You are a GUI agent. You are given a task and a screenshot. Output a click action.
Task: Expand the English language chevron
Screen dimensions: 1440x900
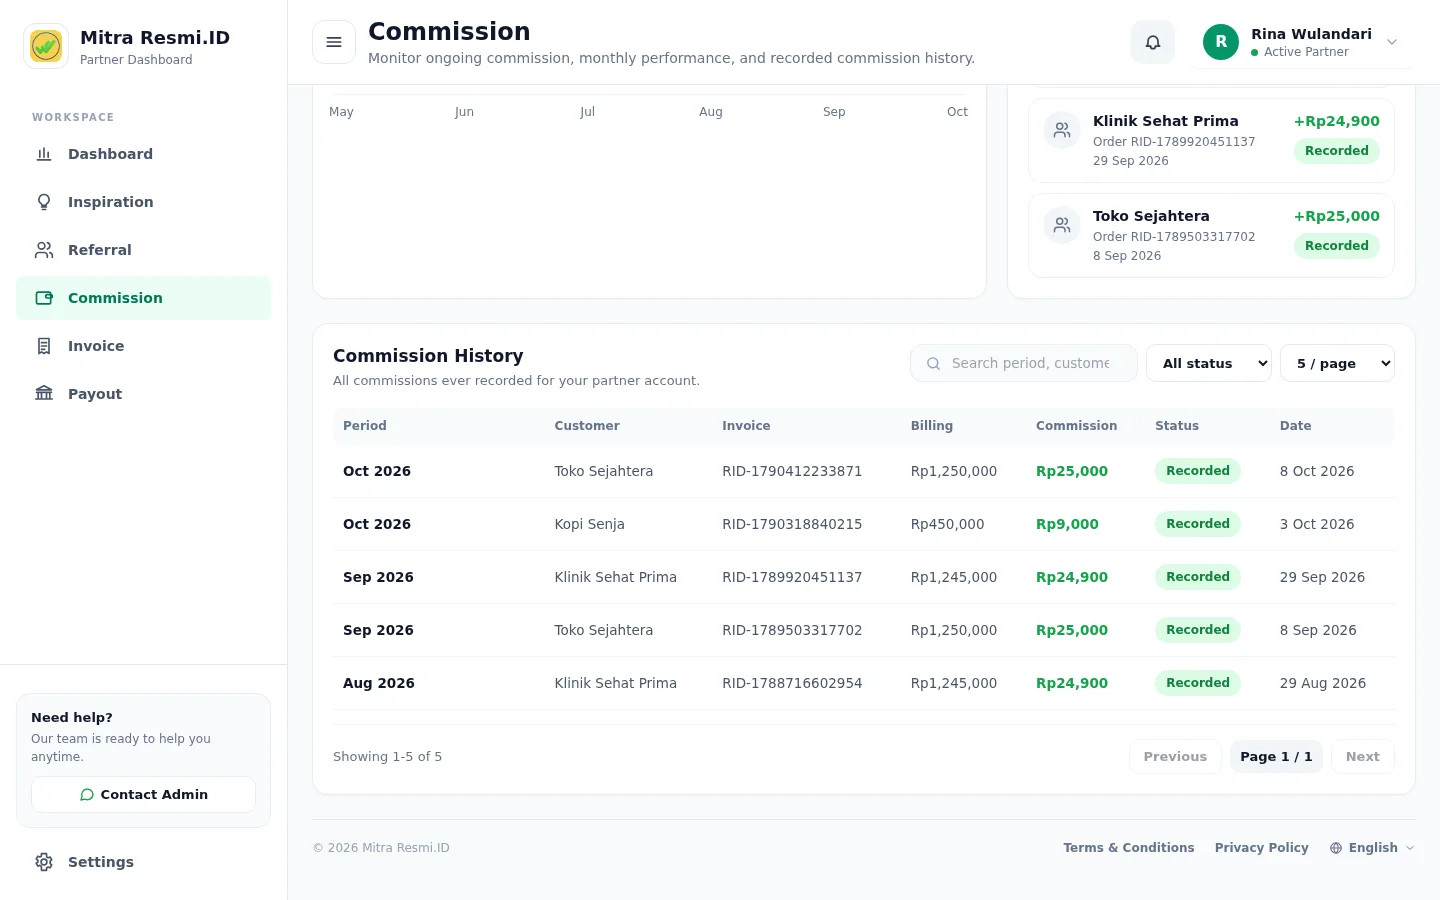point(1410,848)
